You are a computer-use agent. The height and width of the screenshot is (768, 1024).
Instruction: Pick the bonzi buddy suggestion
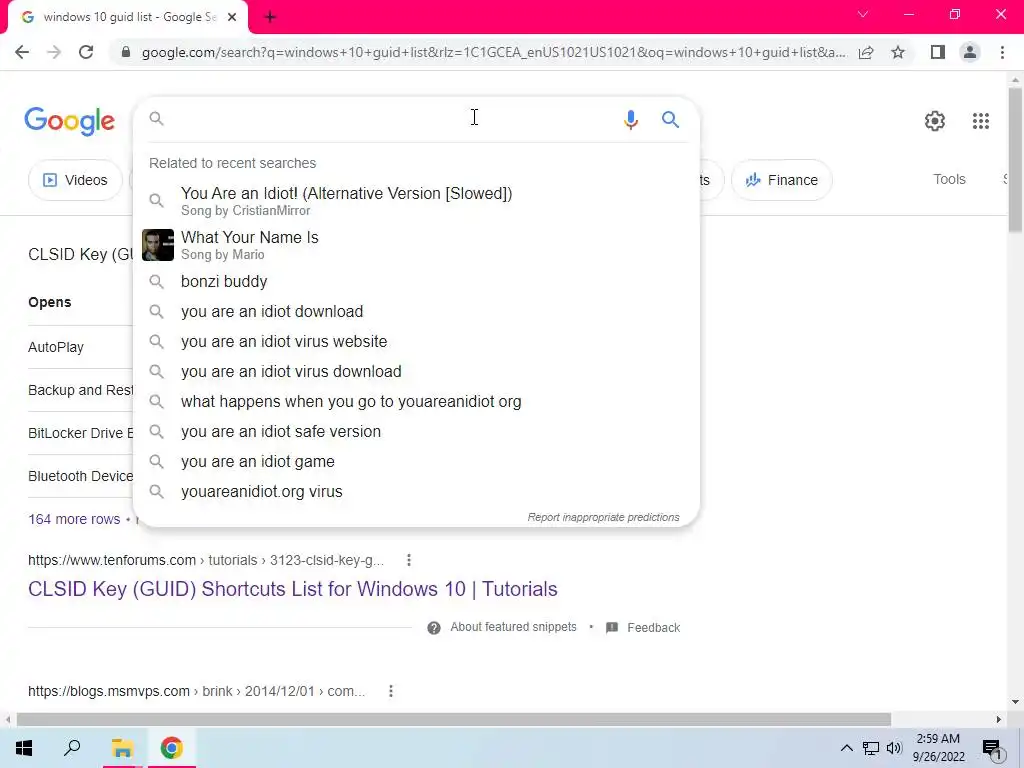(416, 281)
